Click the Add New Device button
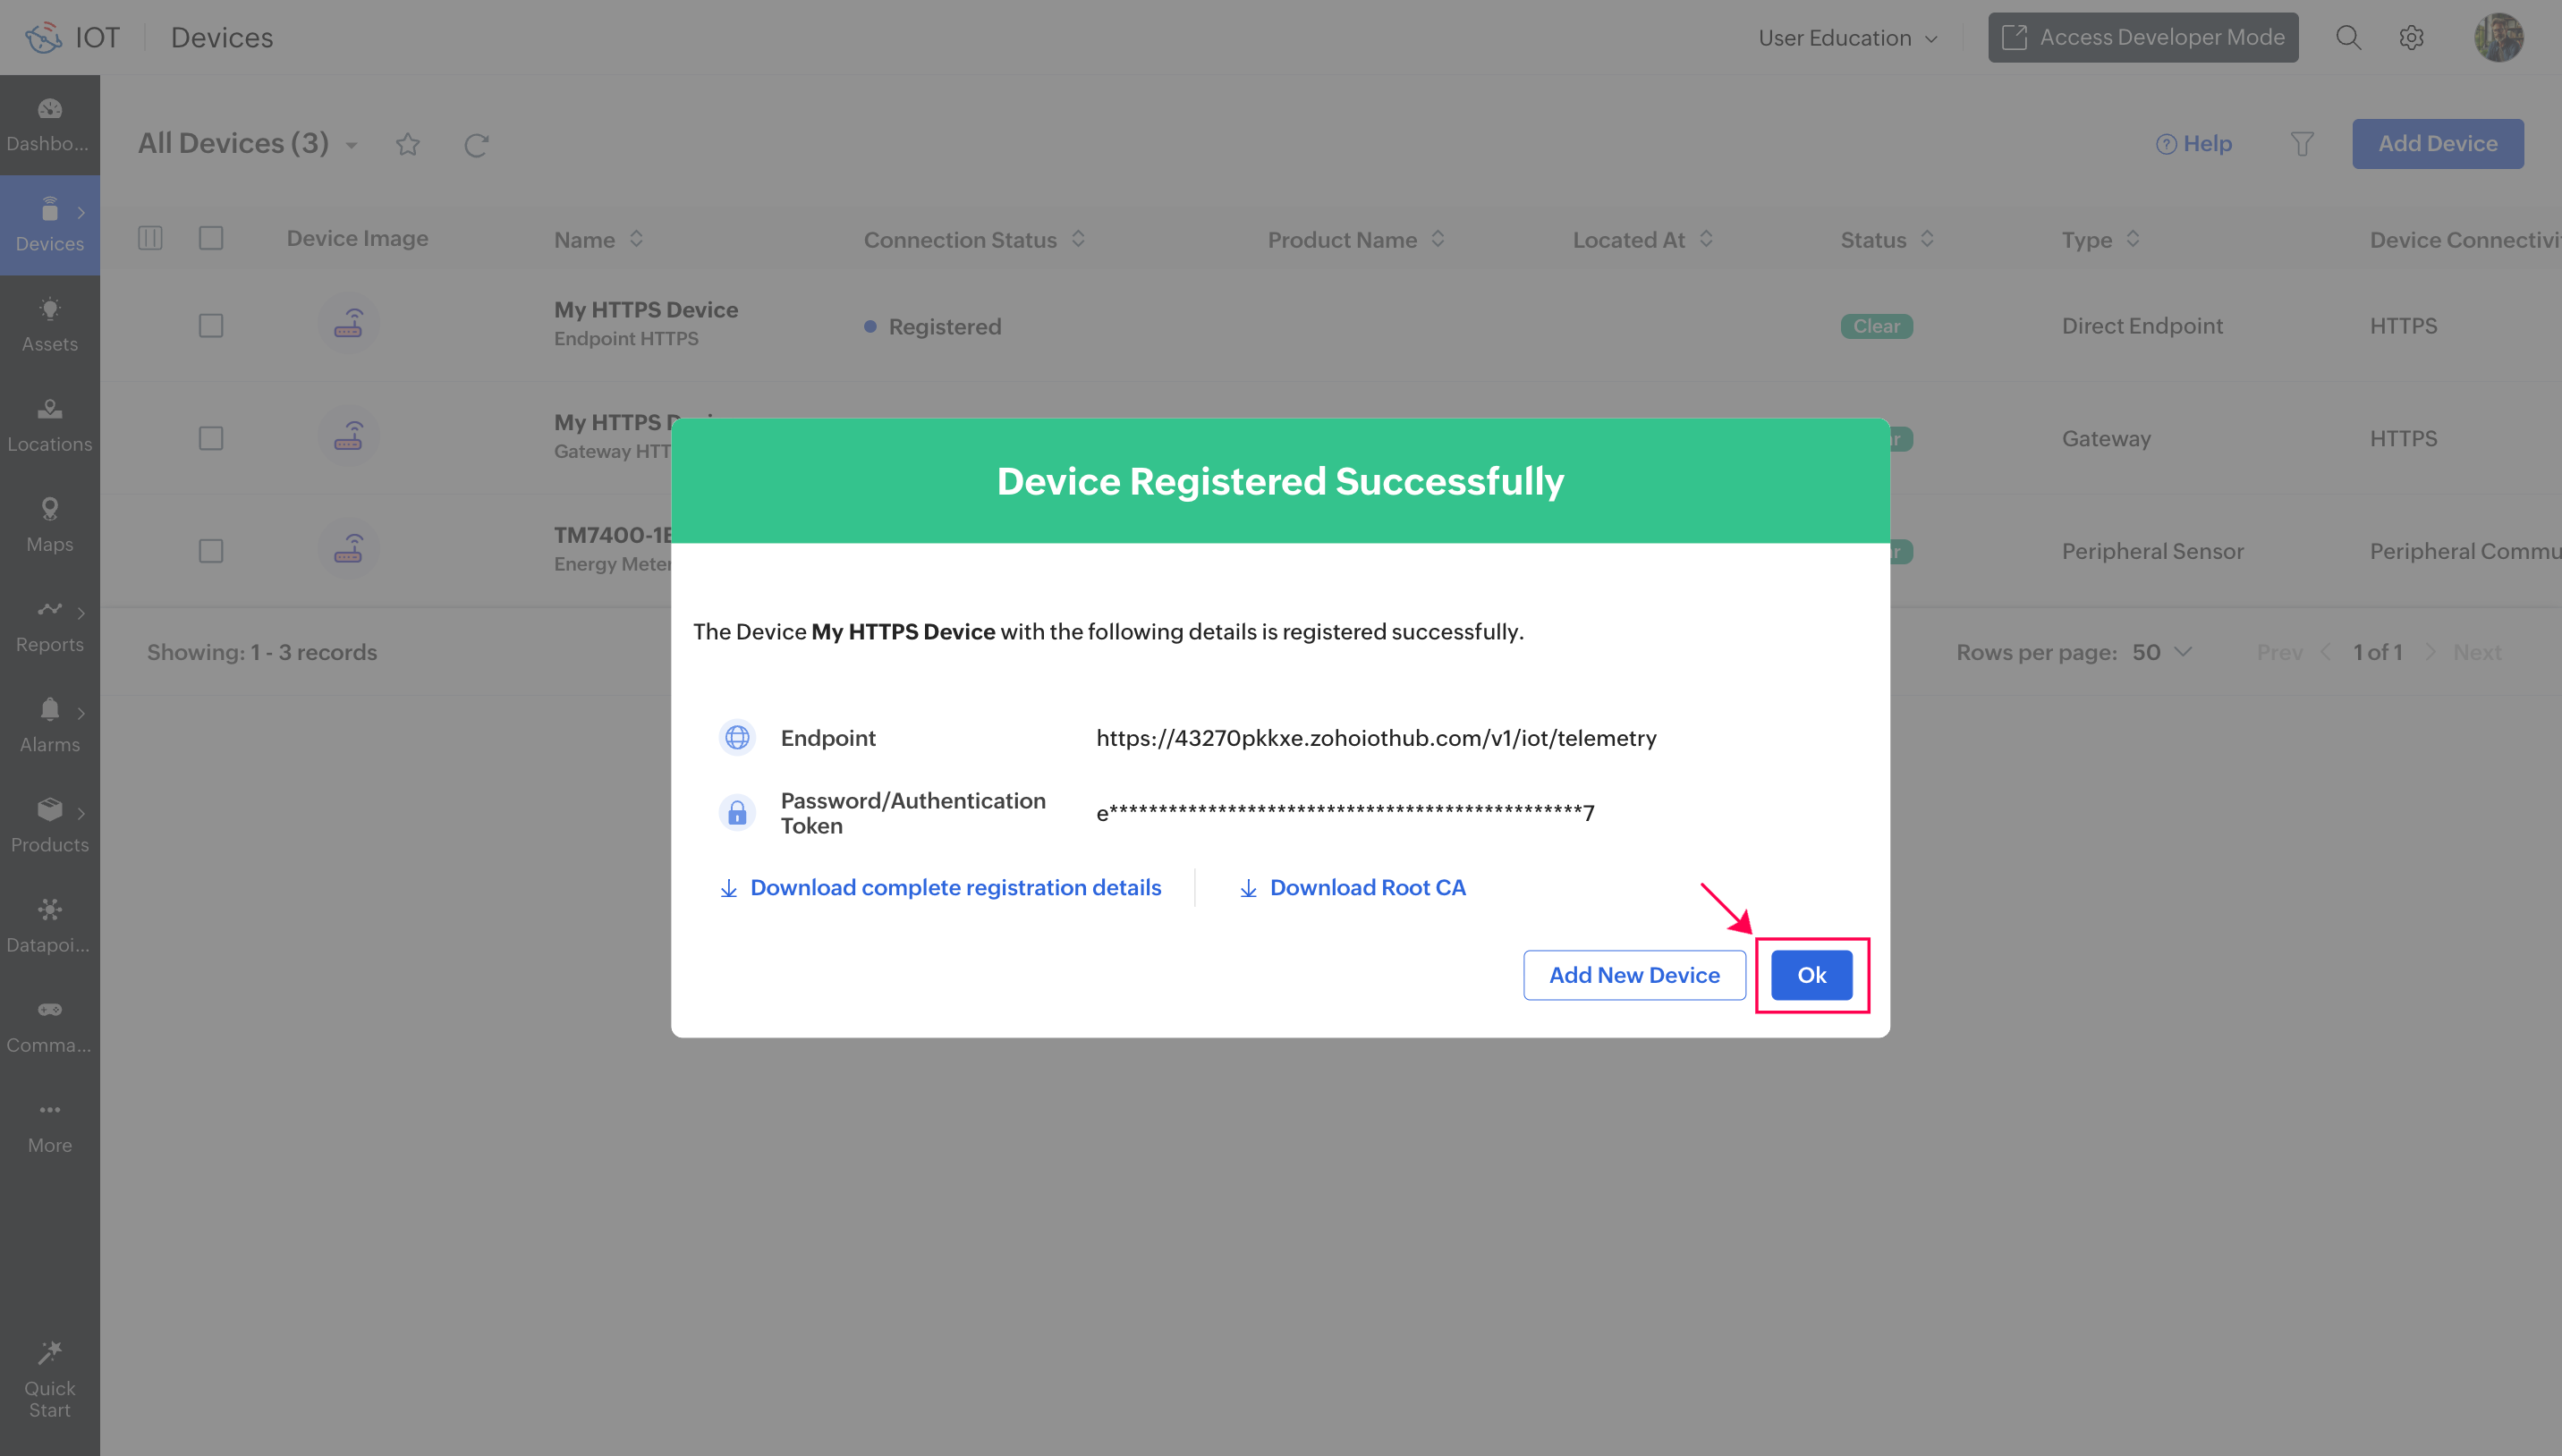The height and width of the screenshot is (1456, 2562). point(1633,975)
